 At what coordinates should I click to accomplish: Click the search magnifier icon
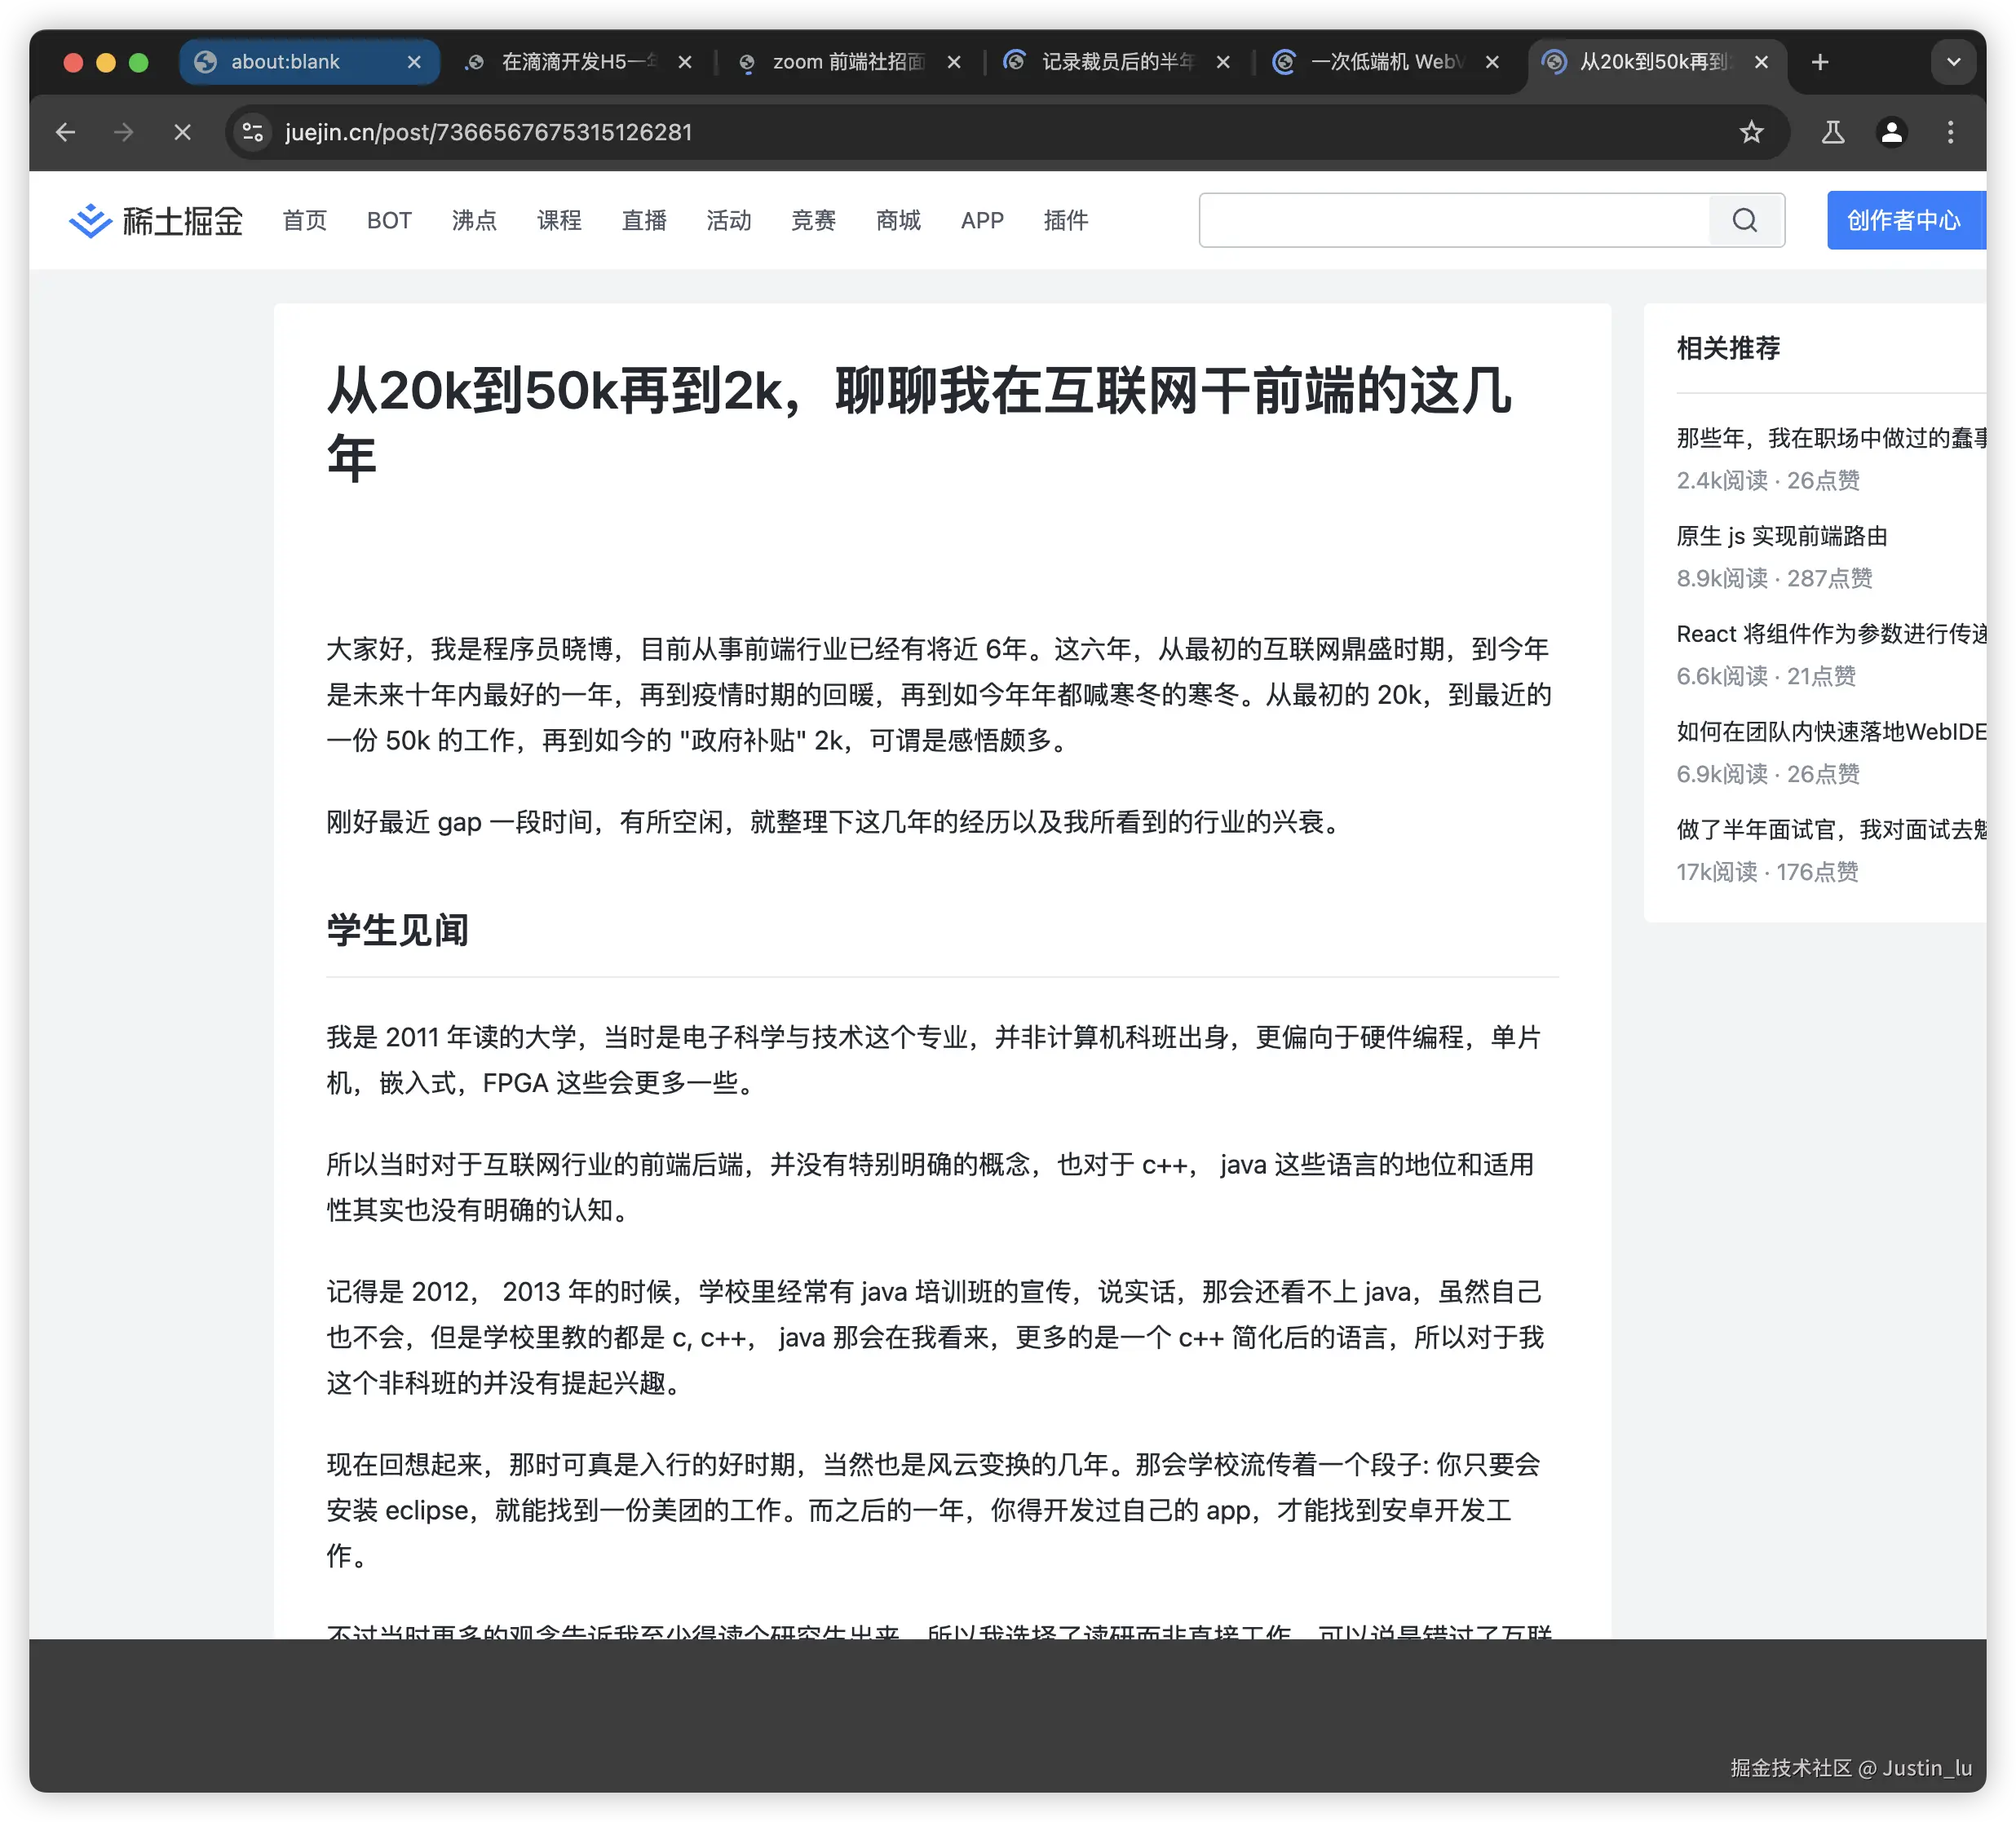click(1745, 221)
